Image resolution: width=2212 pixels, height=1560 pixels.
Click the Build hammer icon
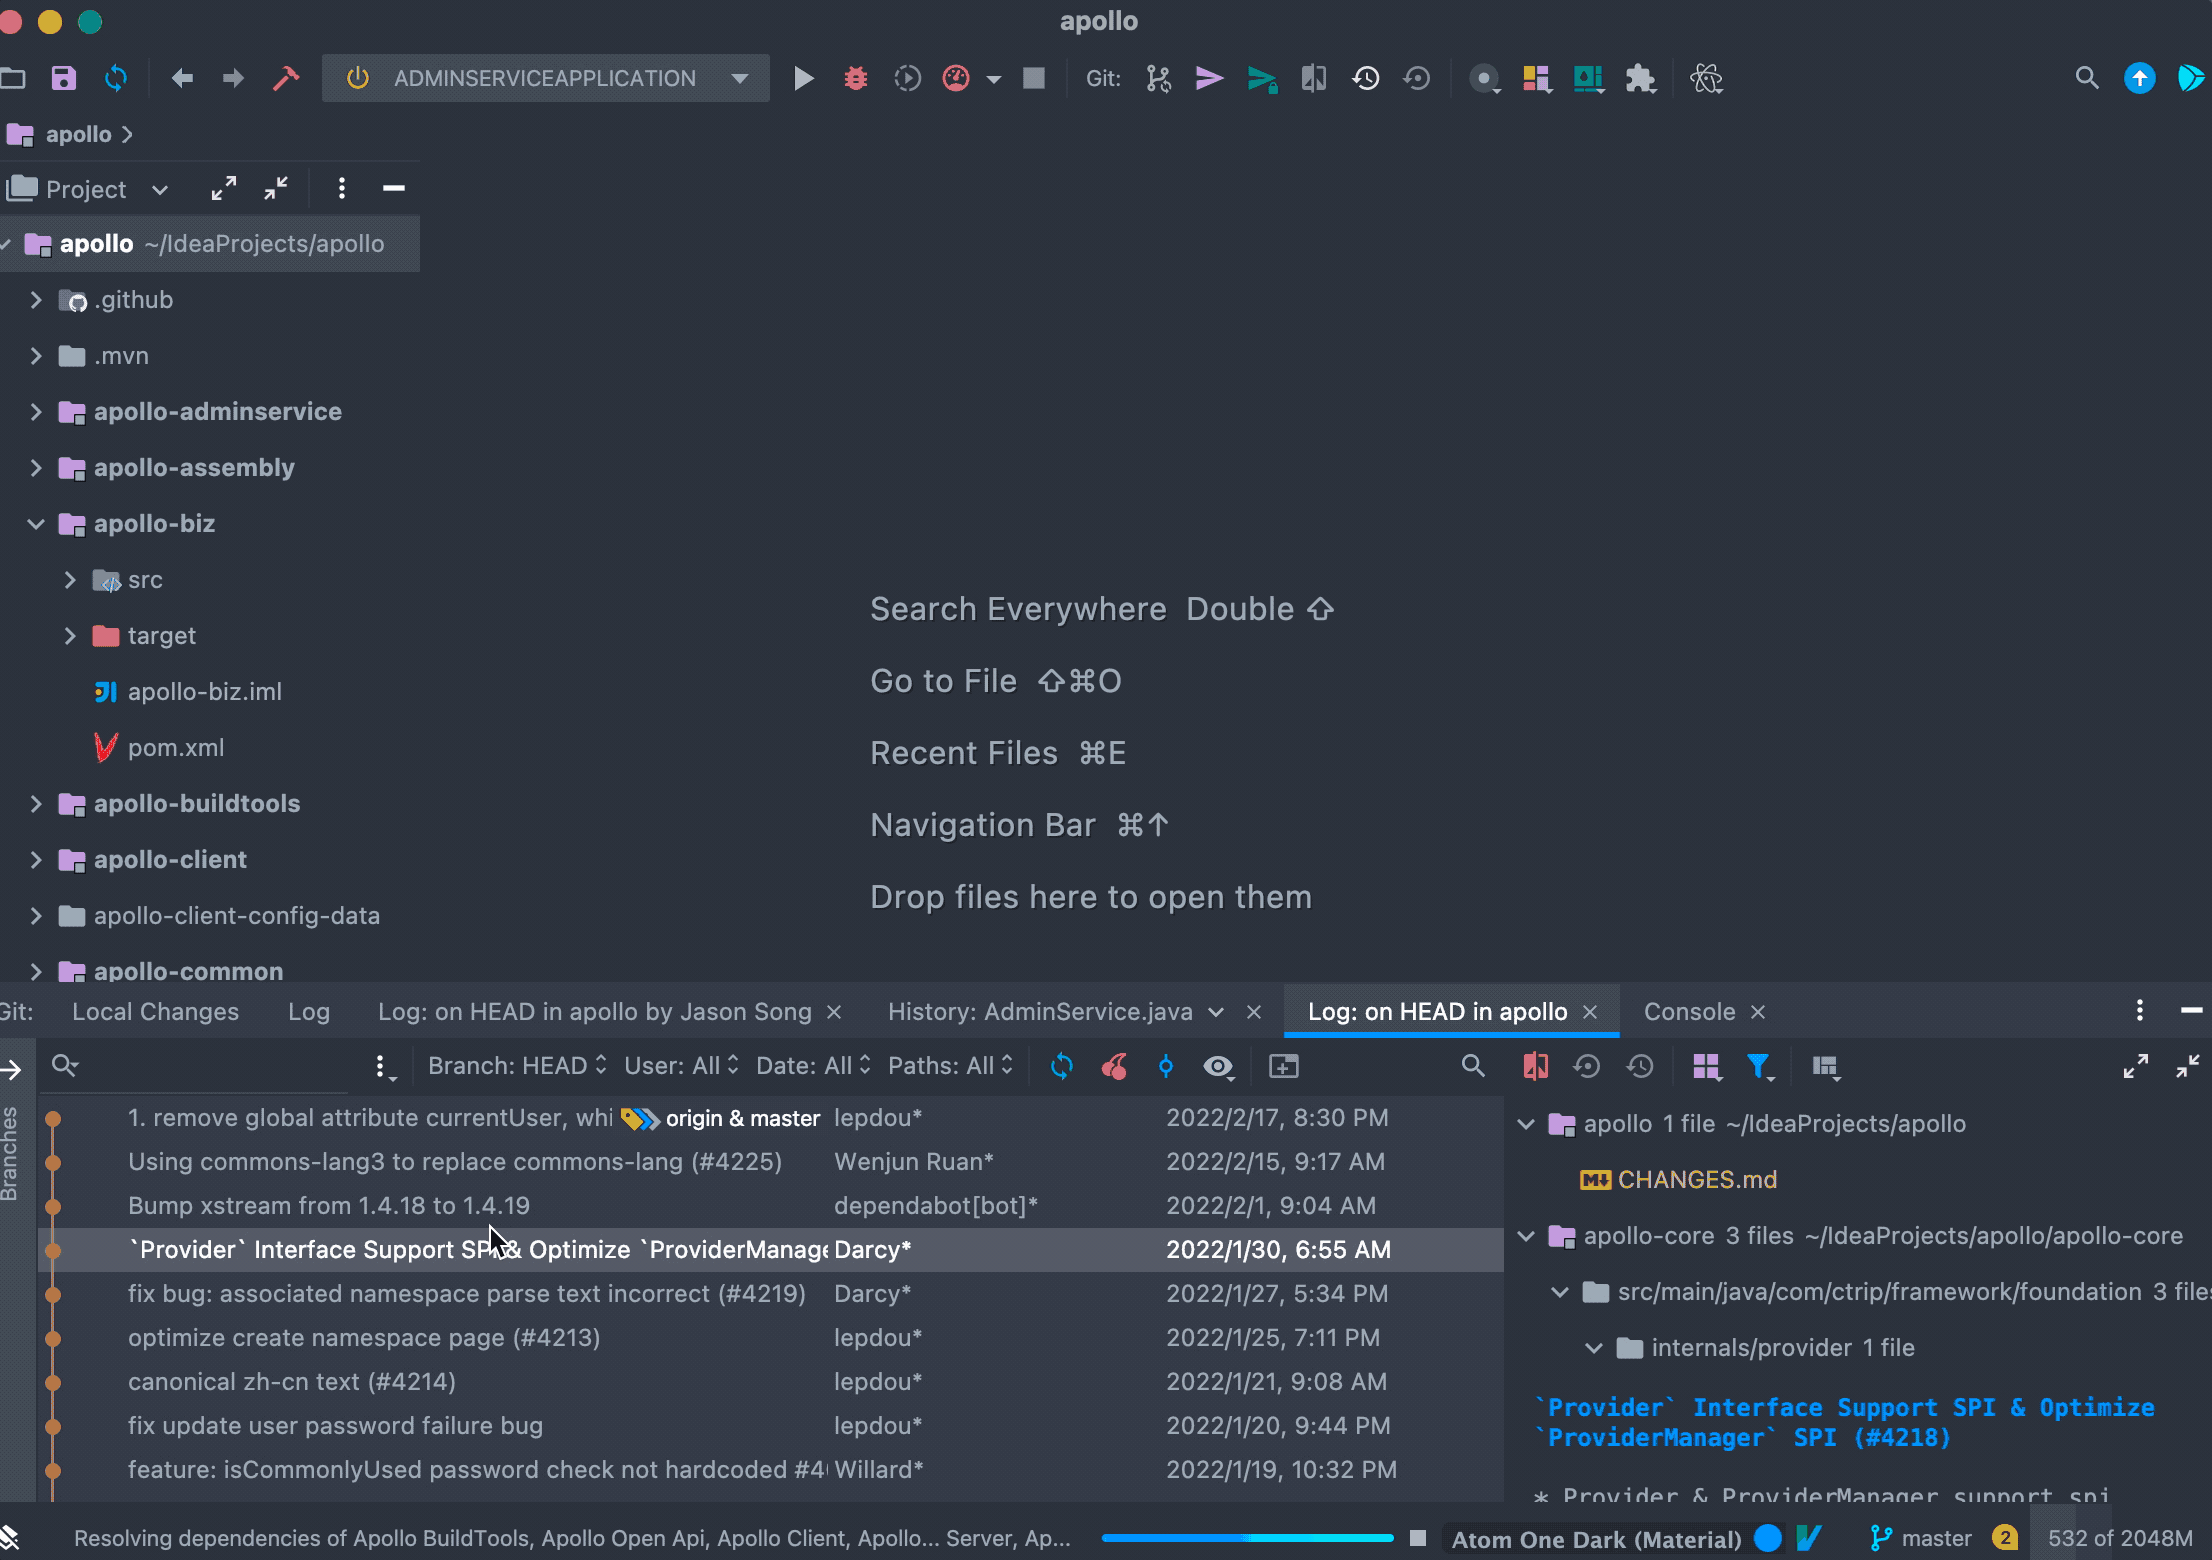coord(286,78)
